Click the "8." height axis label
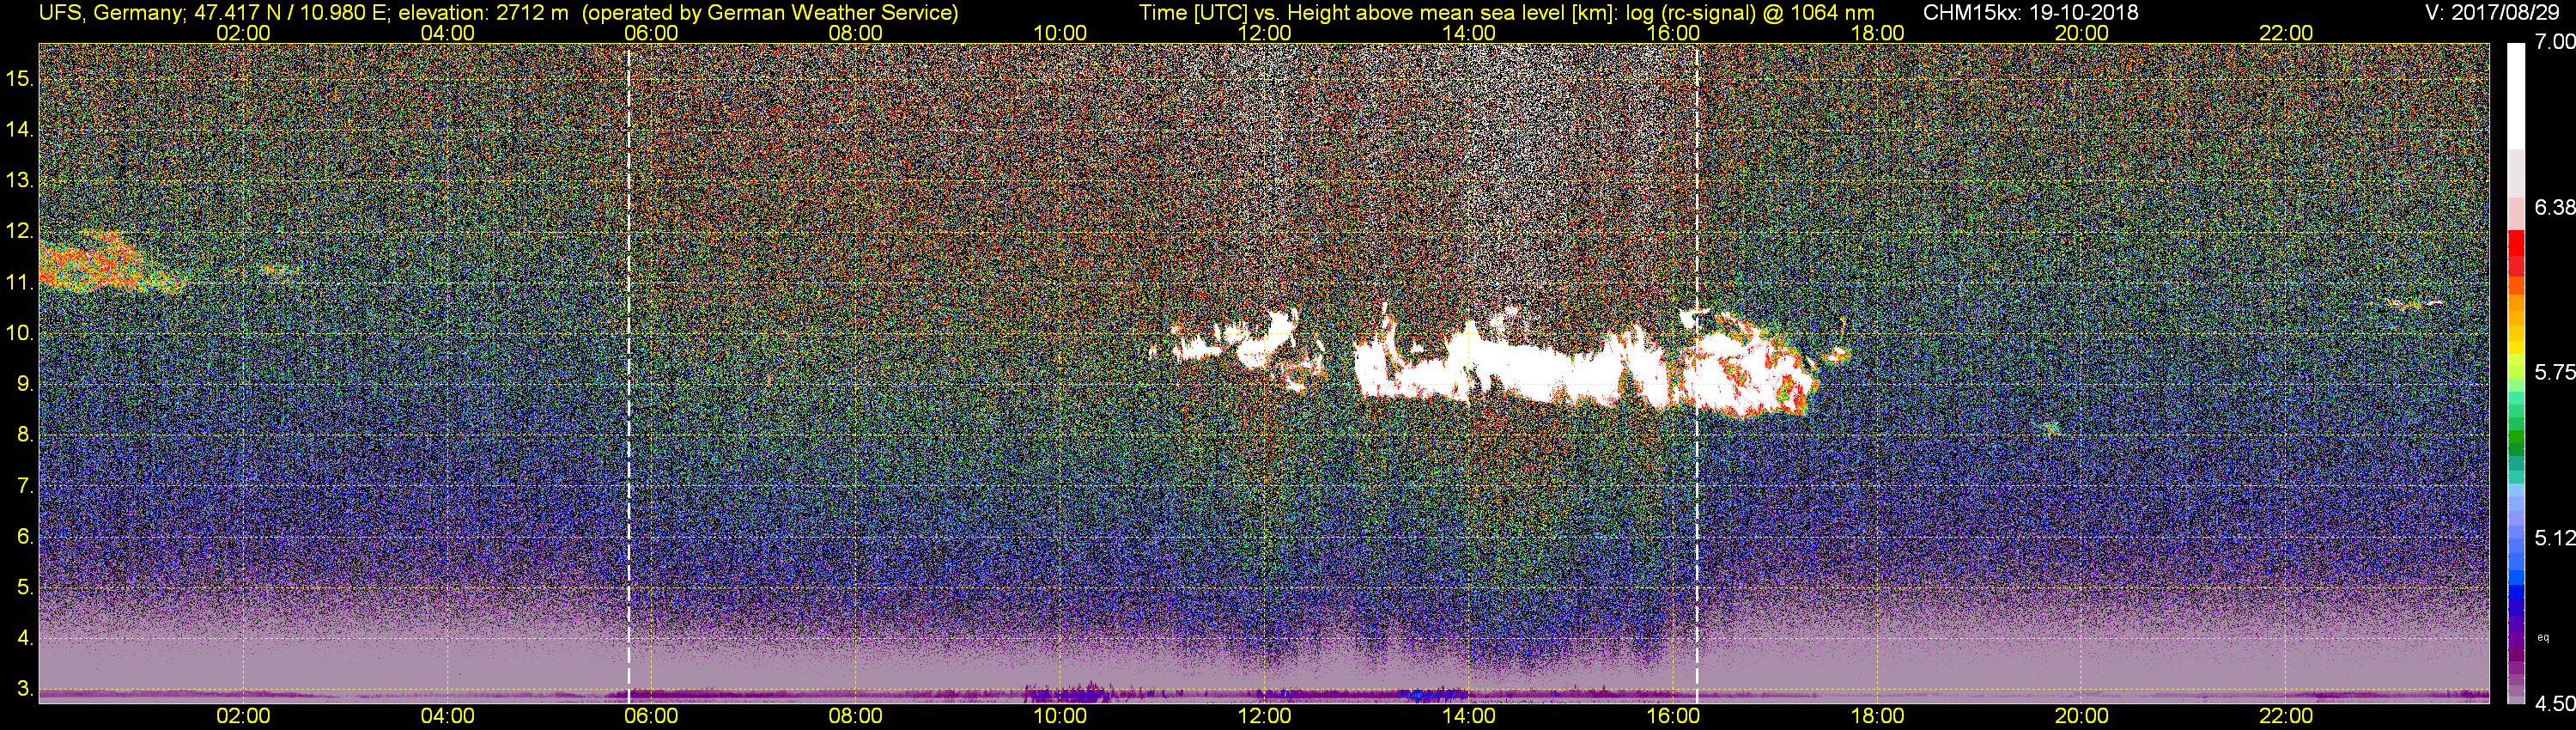This screenshot has width=2576, height=730. 26,435
